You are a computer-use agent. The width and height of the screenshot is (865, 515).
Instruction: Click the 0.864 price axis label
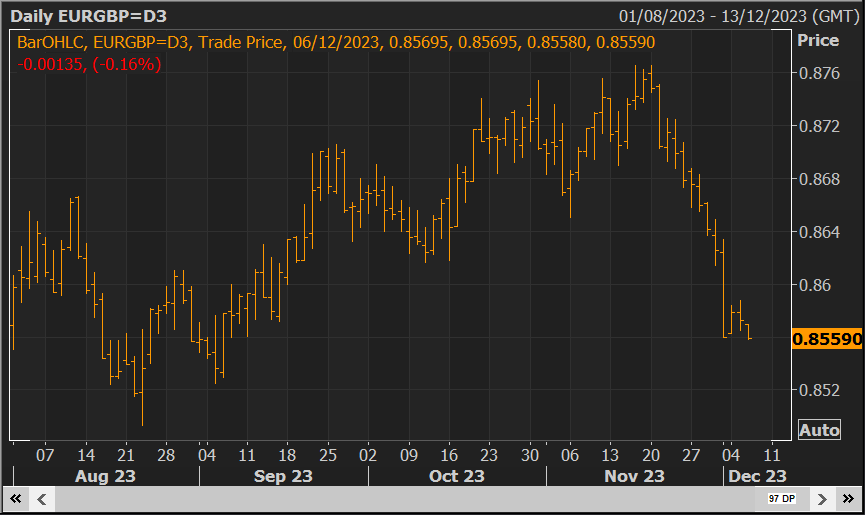pos(819,232)
